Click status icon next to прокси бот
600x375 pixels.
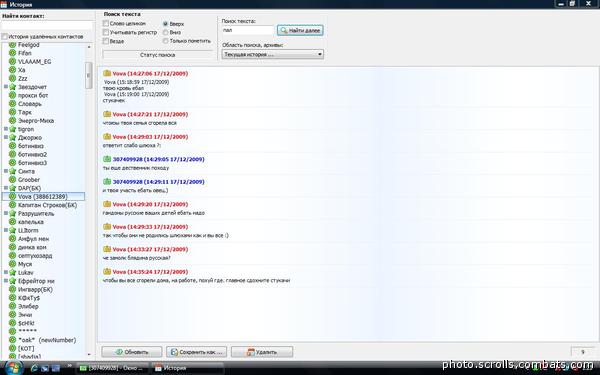pos(12,95)
